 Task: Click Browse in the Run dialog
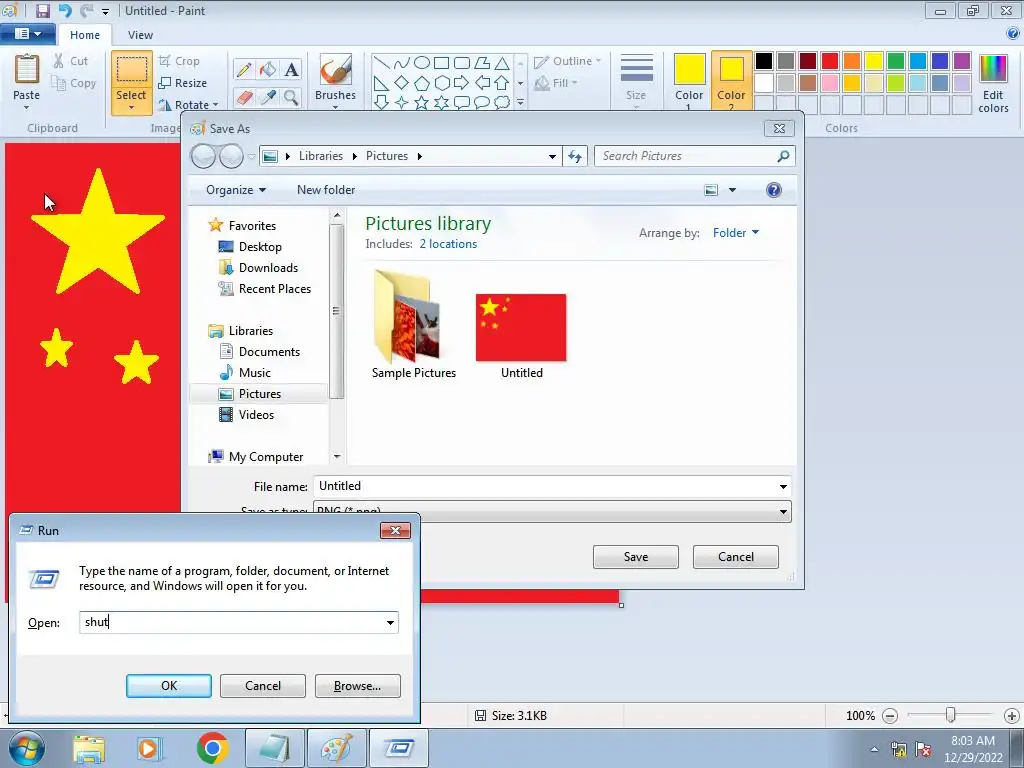click(357, 686)
